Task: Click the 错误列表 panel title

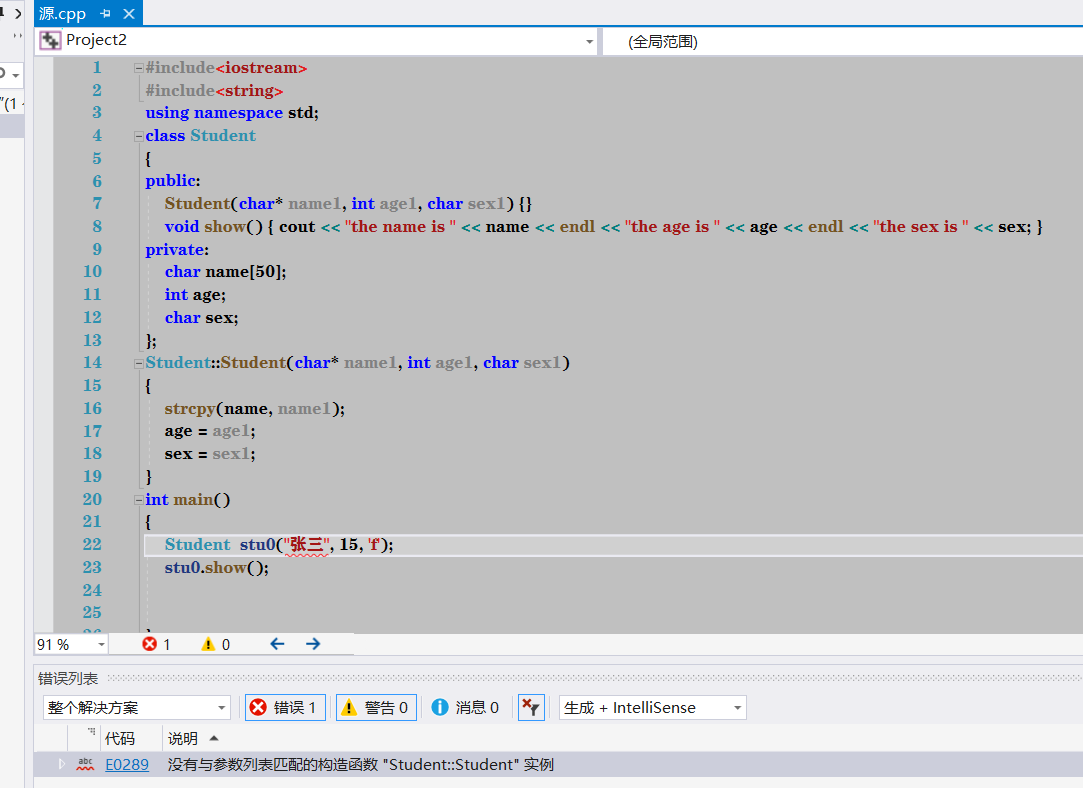Action: pyautogui.click(x=68, y=678)
